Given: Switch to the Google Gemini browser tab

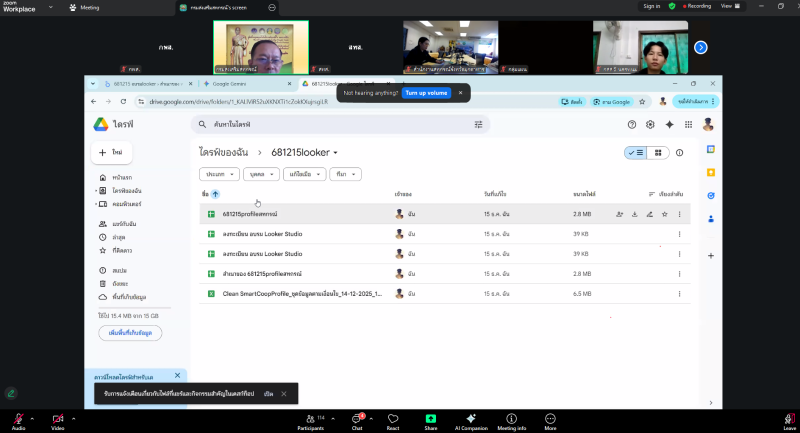Looking at the screenshot, I should pos(233,85).
